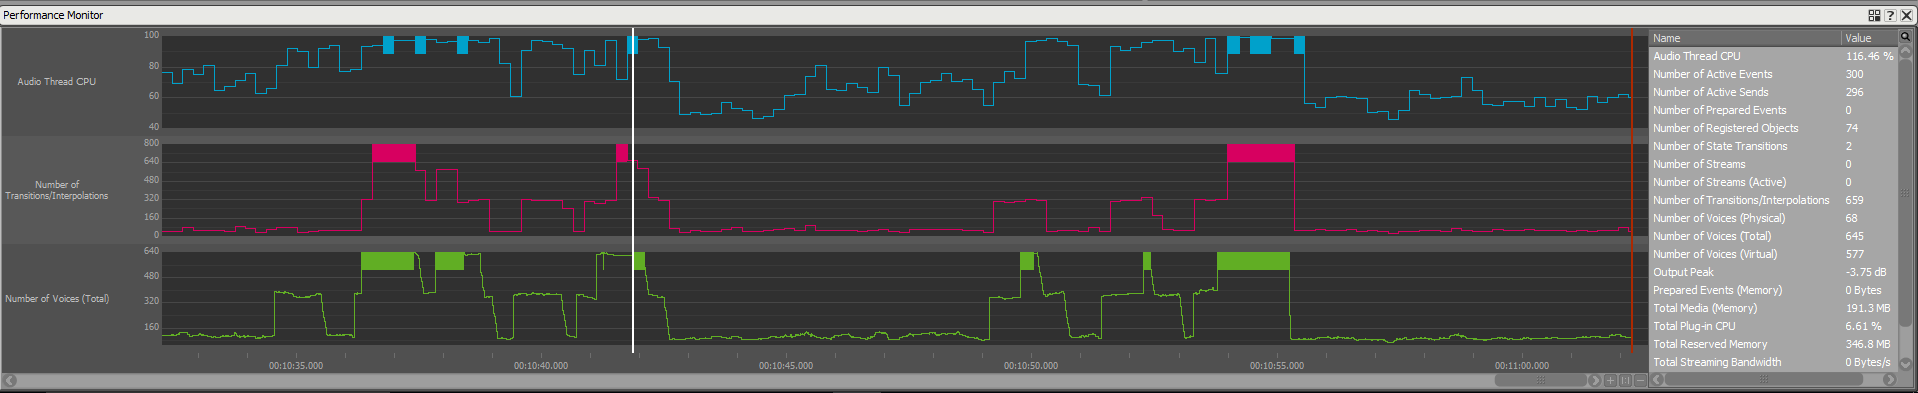Click the search magnifier icon above the counter list
Image resolution: width=1918 pixels, height=393 pixels.
point(1905,37)
